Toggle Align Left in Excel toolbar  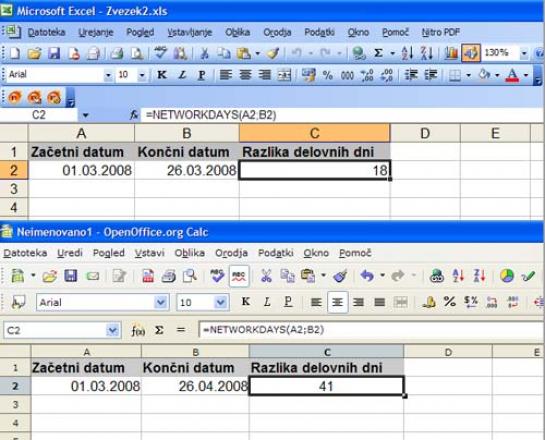tap(226, 75)
